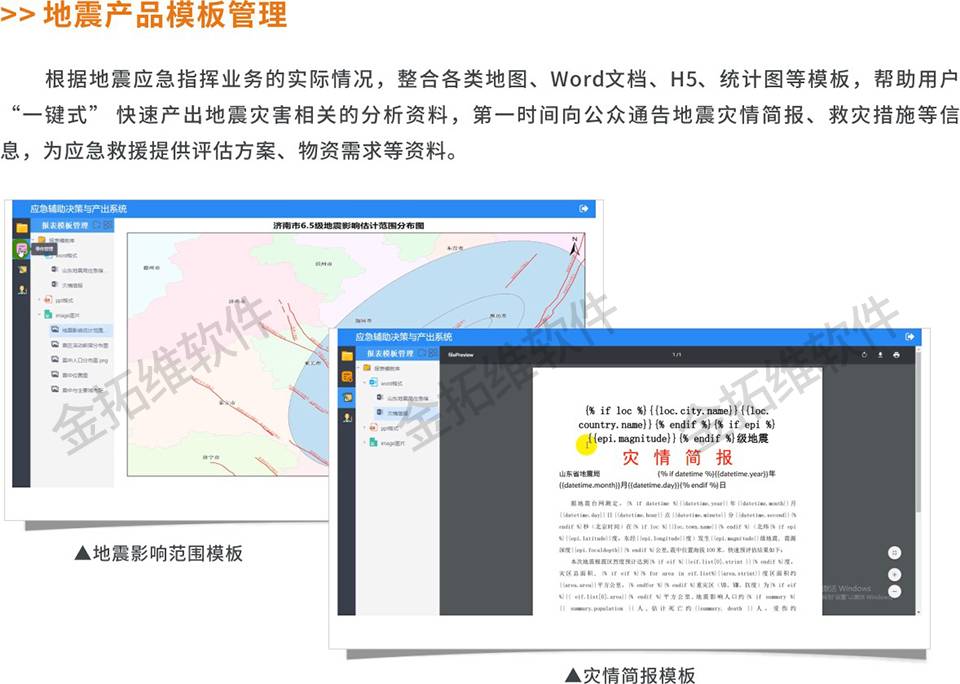Click second small icon beside 报表模板管理 in brief window
This screenshot has width=960, height=684.
[433, 353]
